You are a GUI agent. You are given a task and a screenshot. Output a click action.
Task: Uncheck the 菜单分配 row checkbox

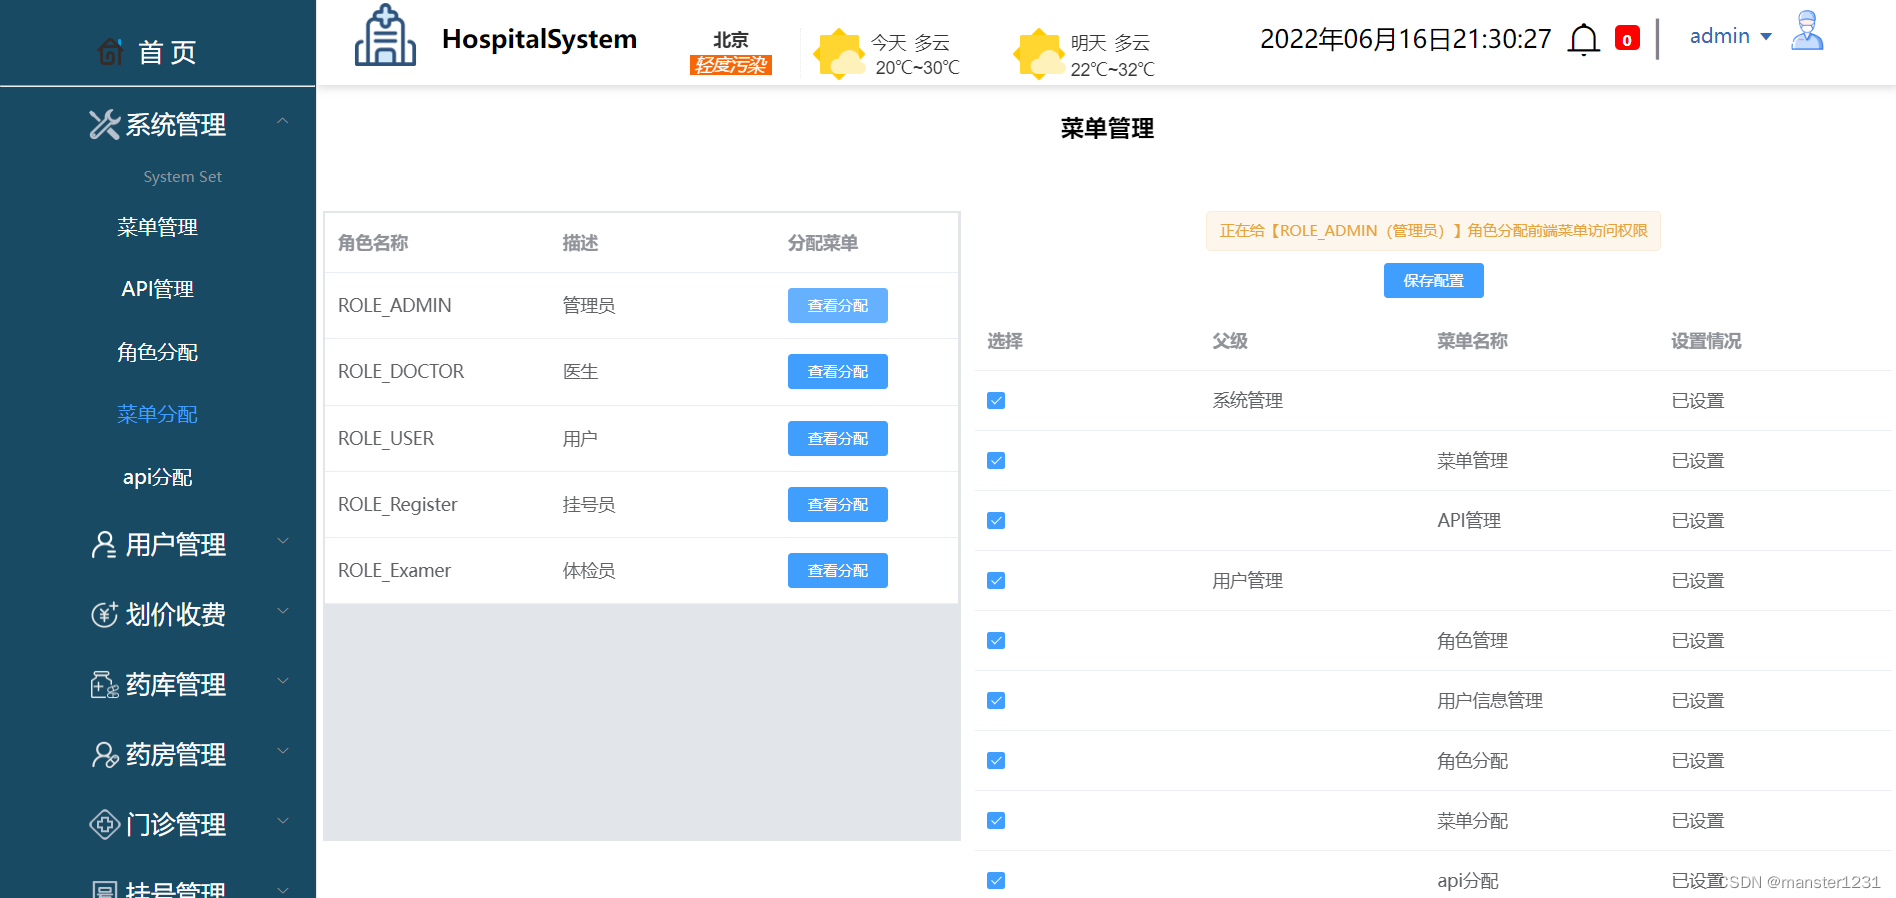click(x=996, y=821)
